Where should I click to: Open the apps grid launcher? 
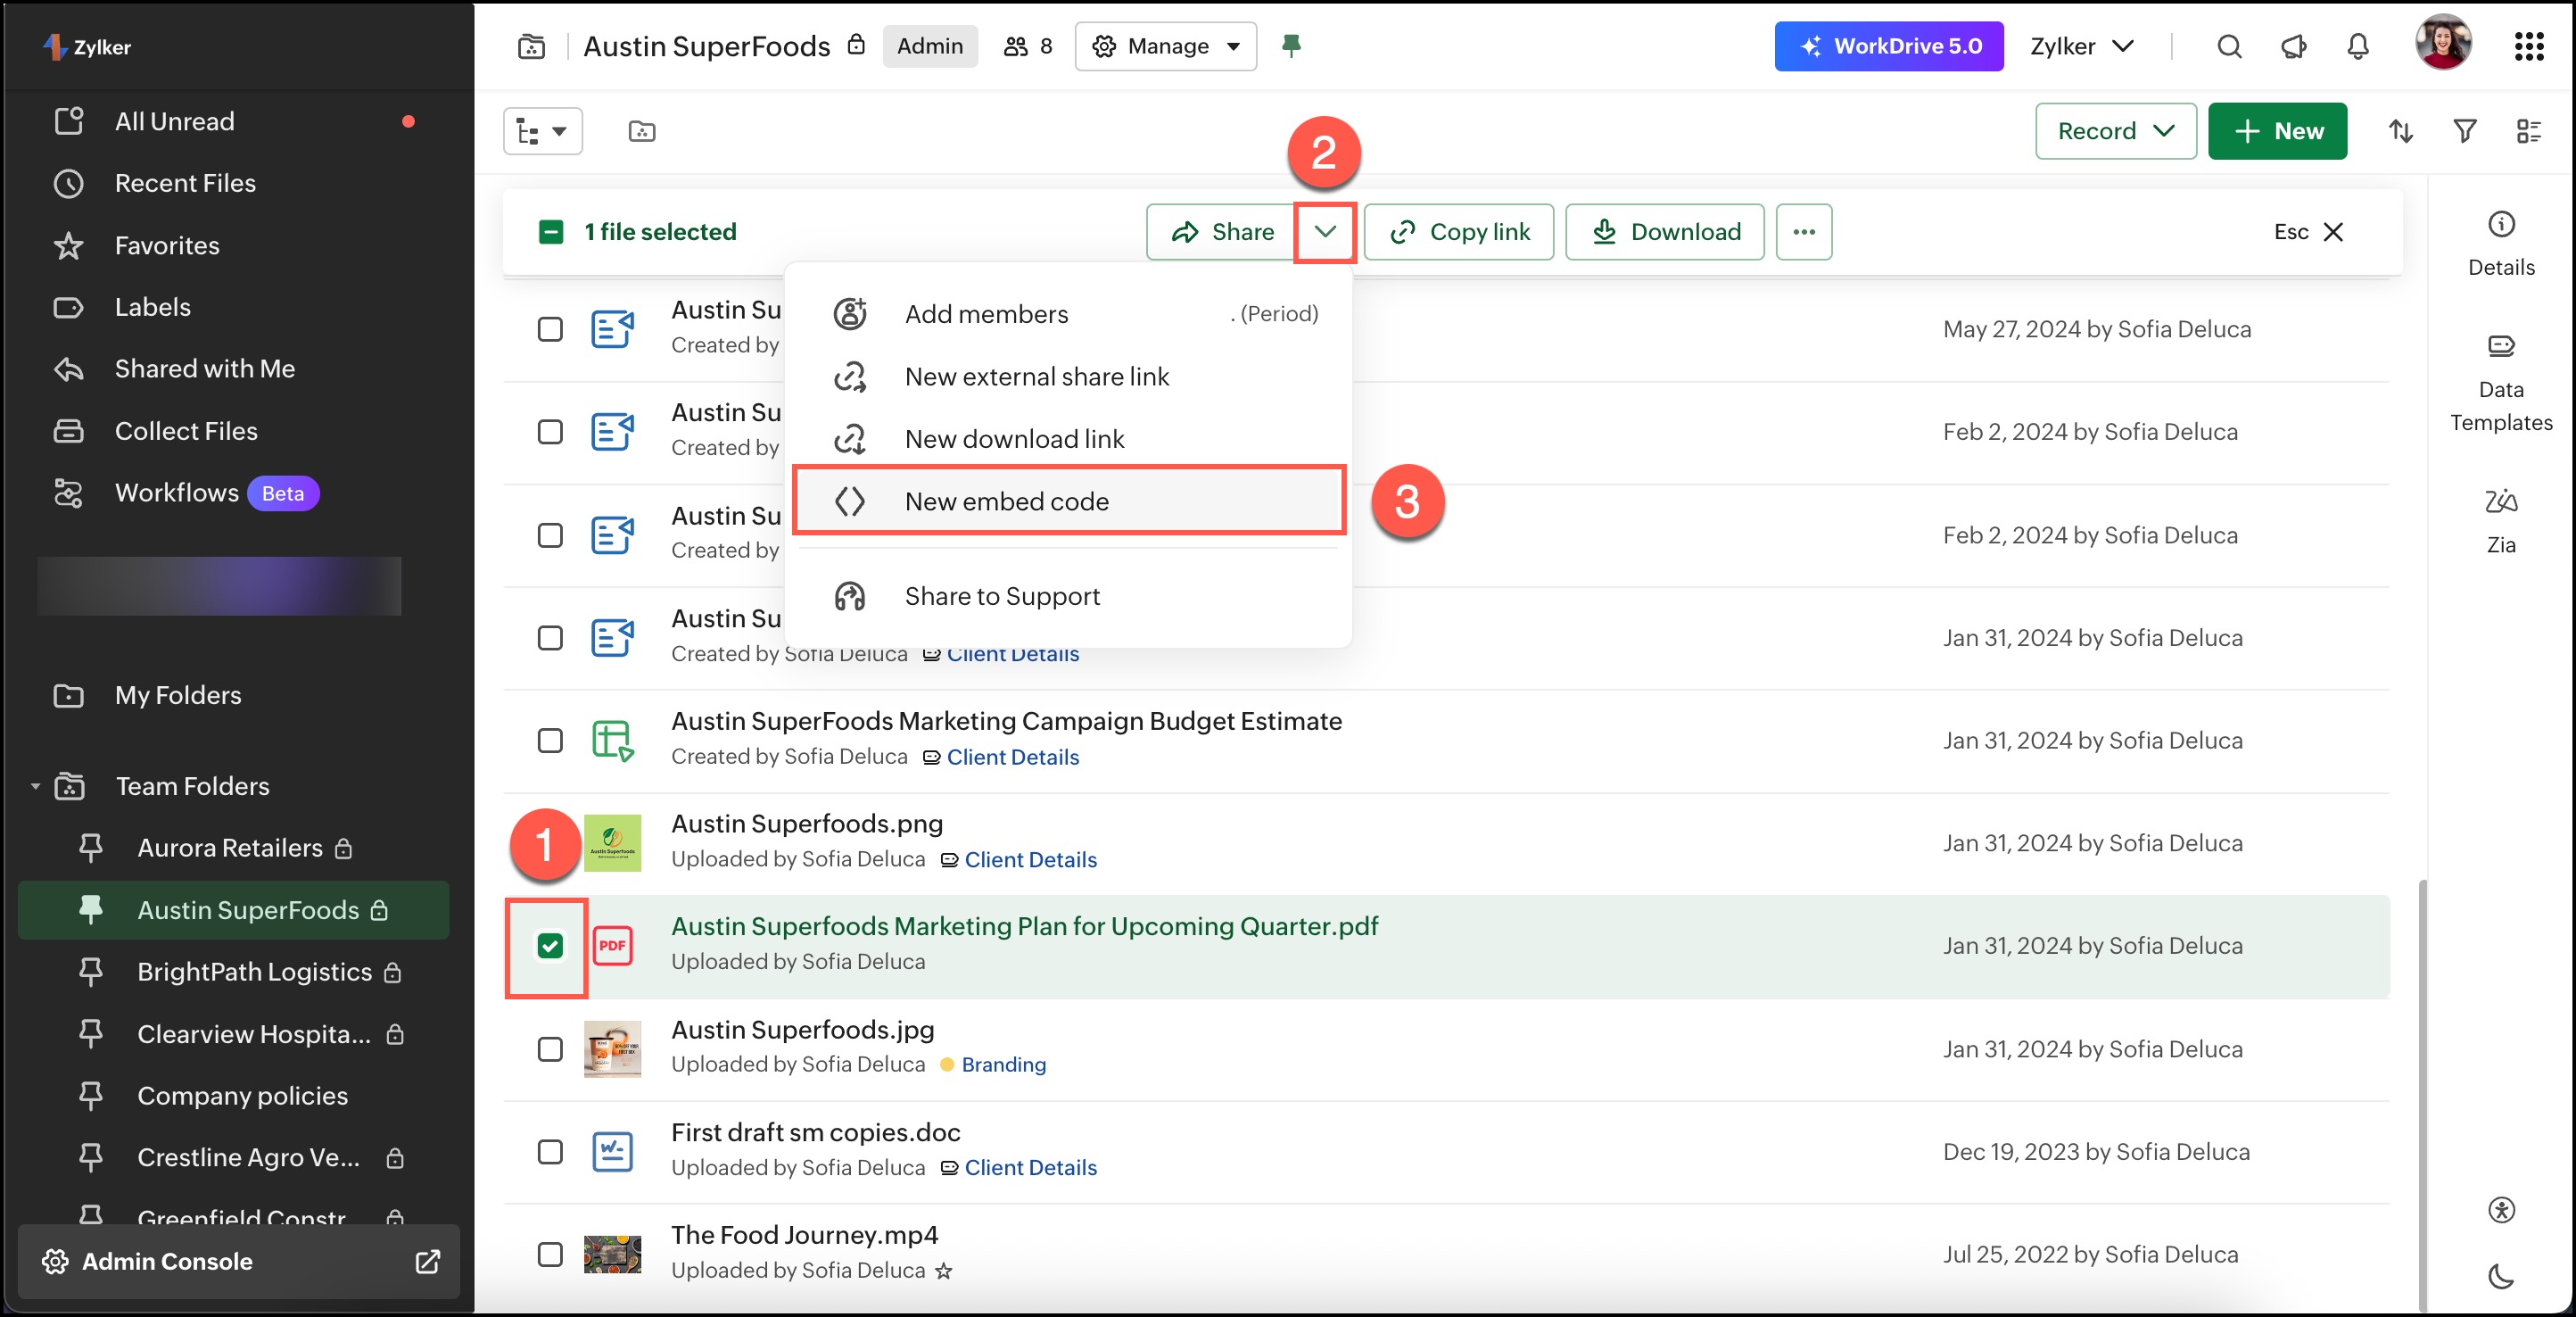coord(2529,46)
